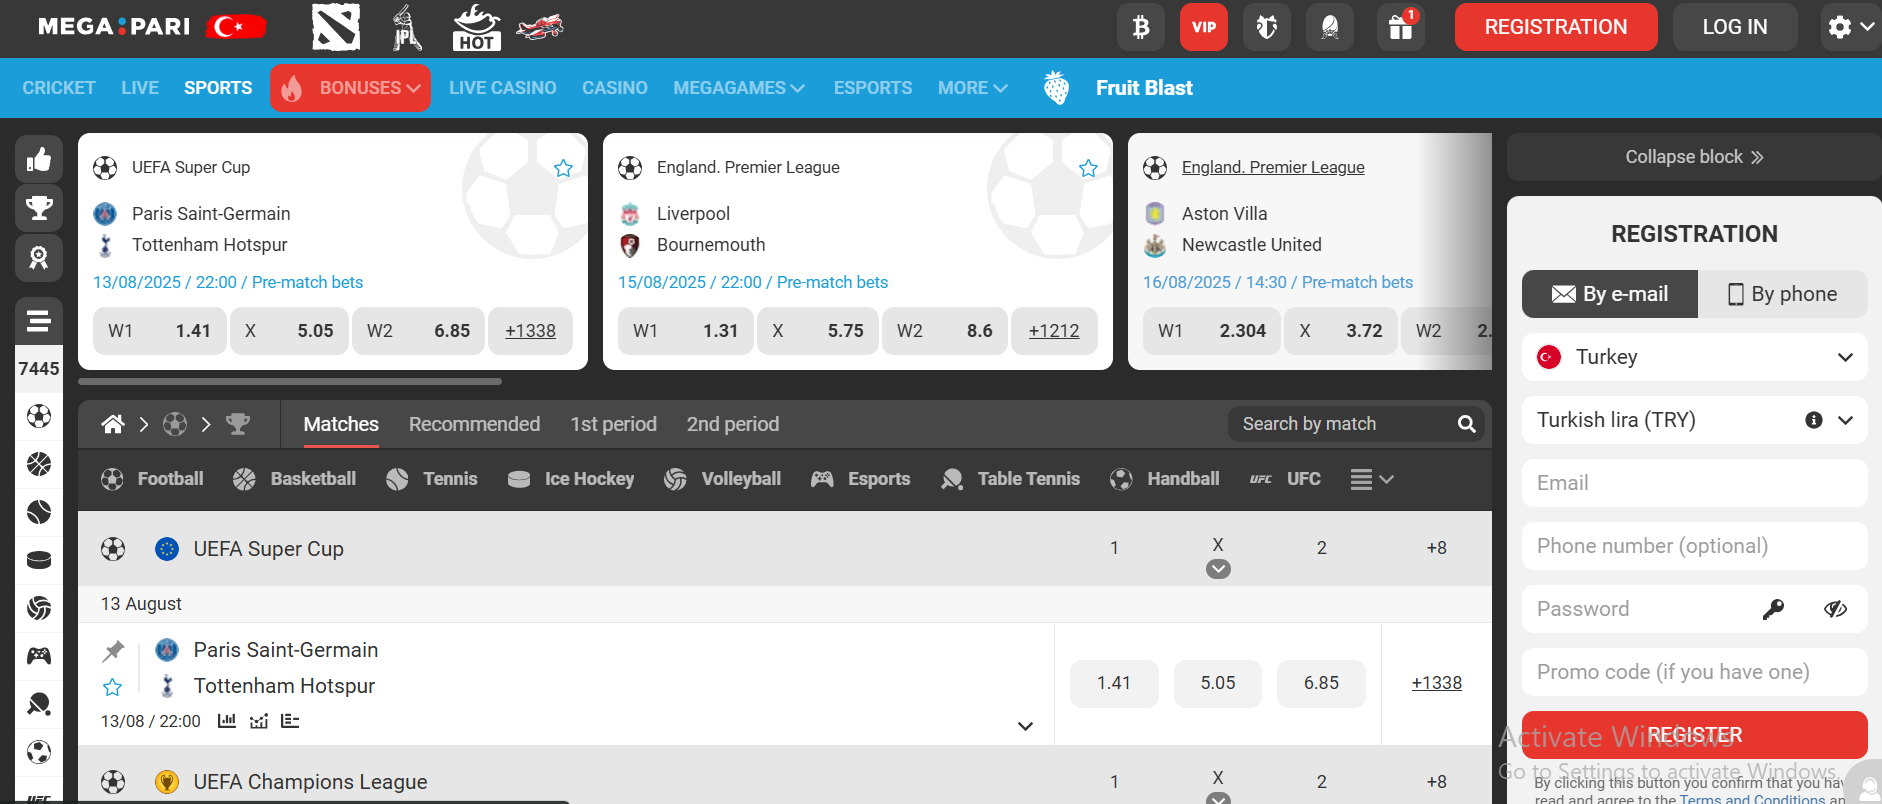Expand UEFA Super Cup X market chevron
Viewport: 1882px width, 804px height.
tap(1218, 569)
